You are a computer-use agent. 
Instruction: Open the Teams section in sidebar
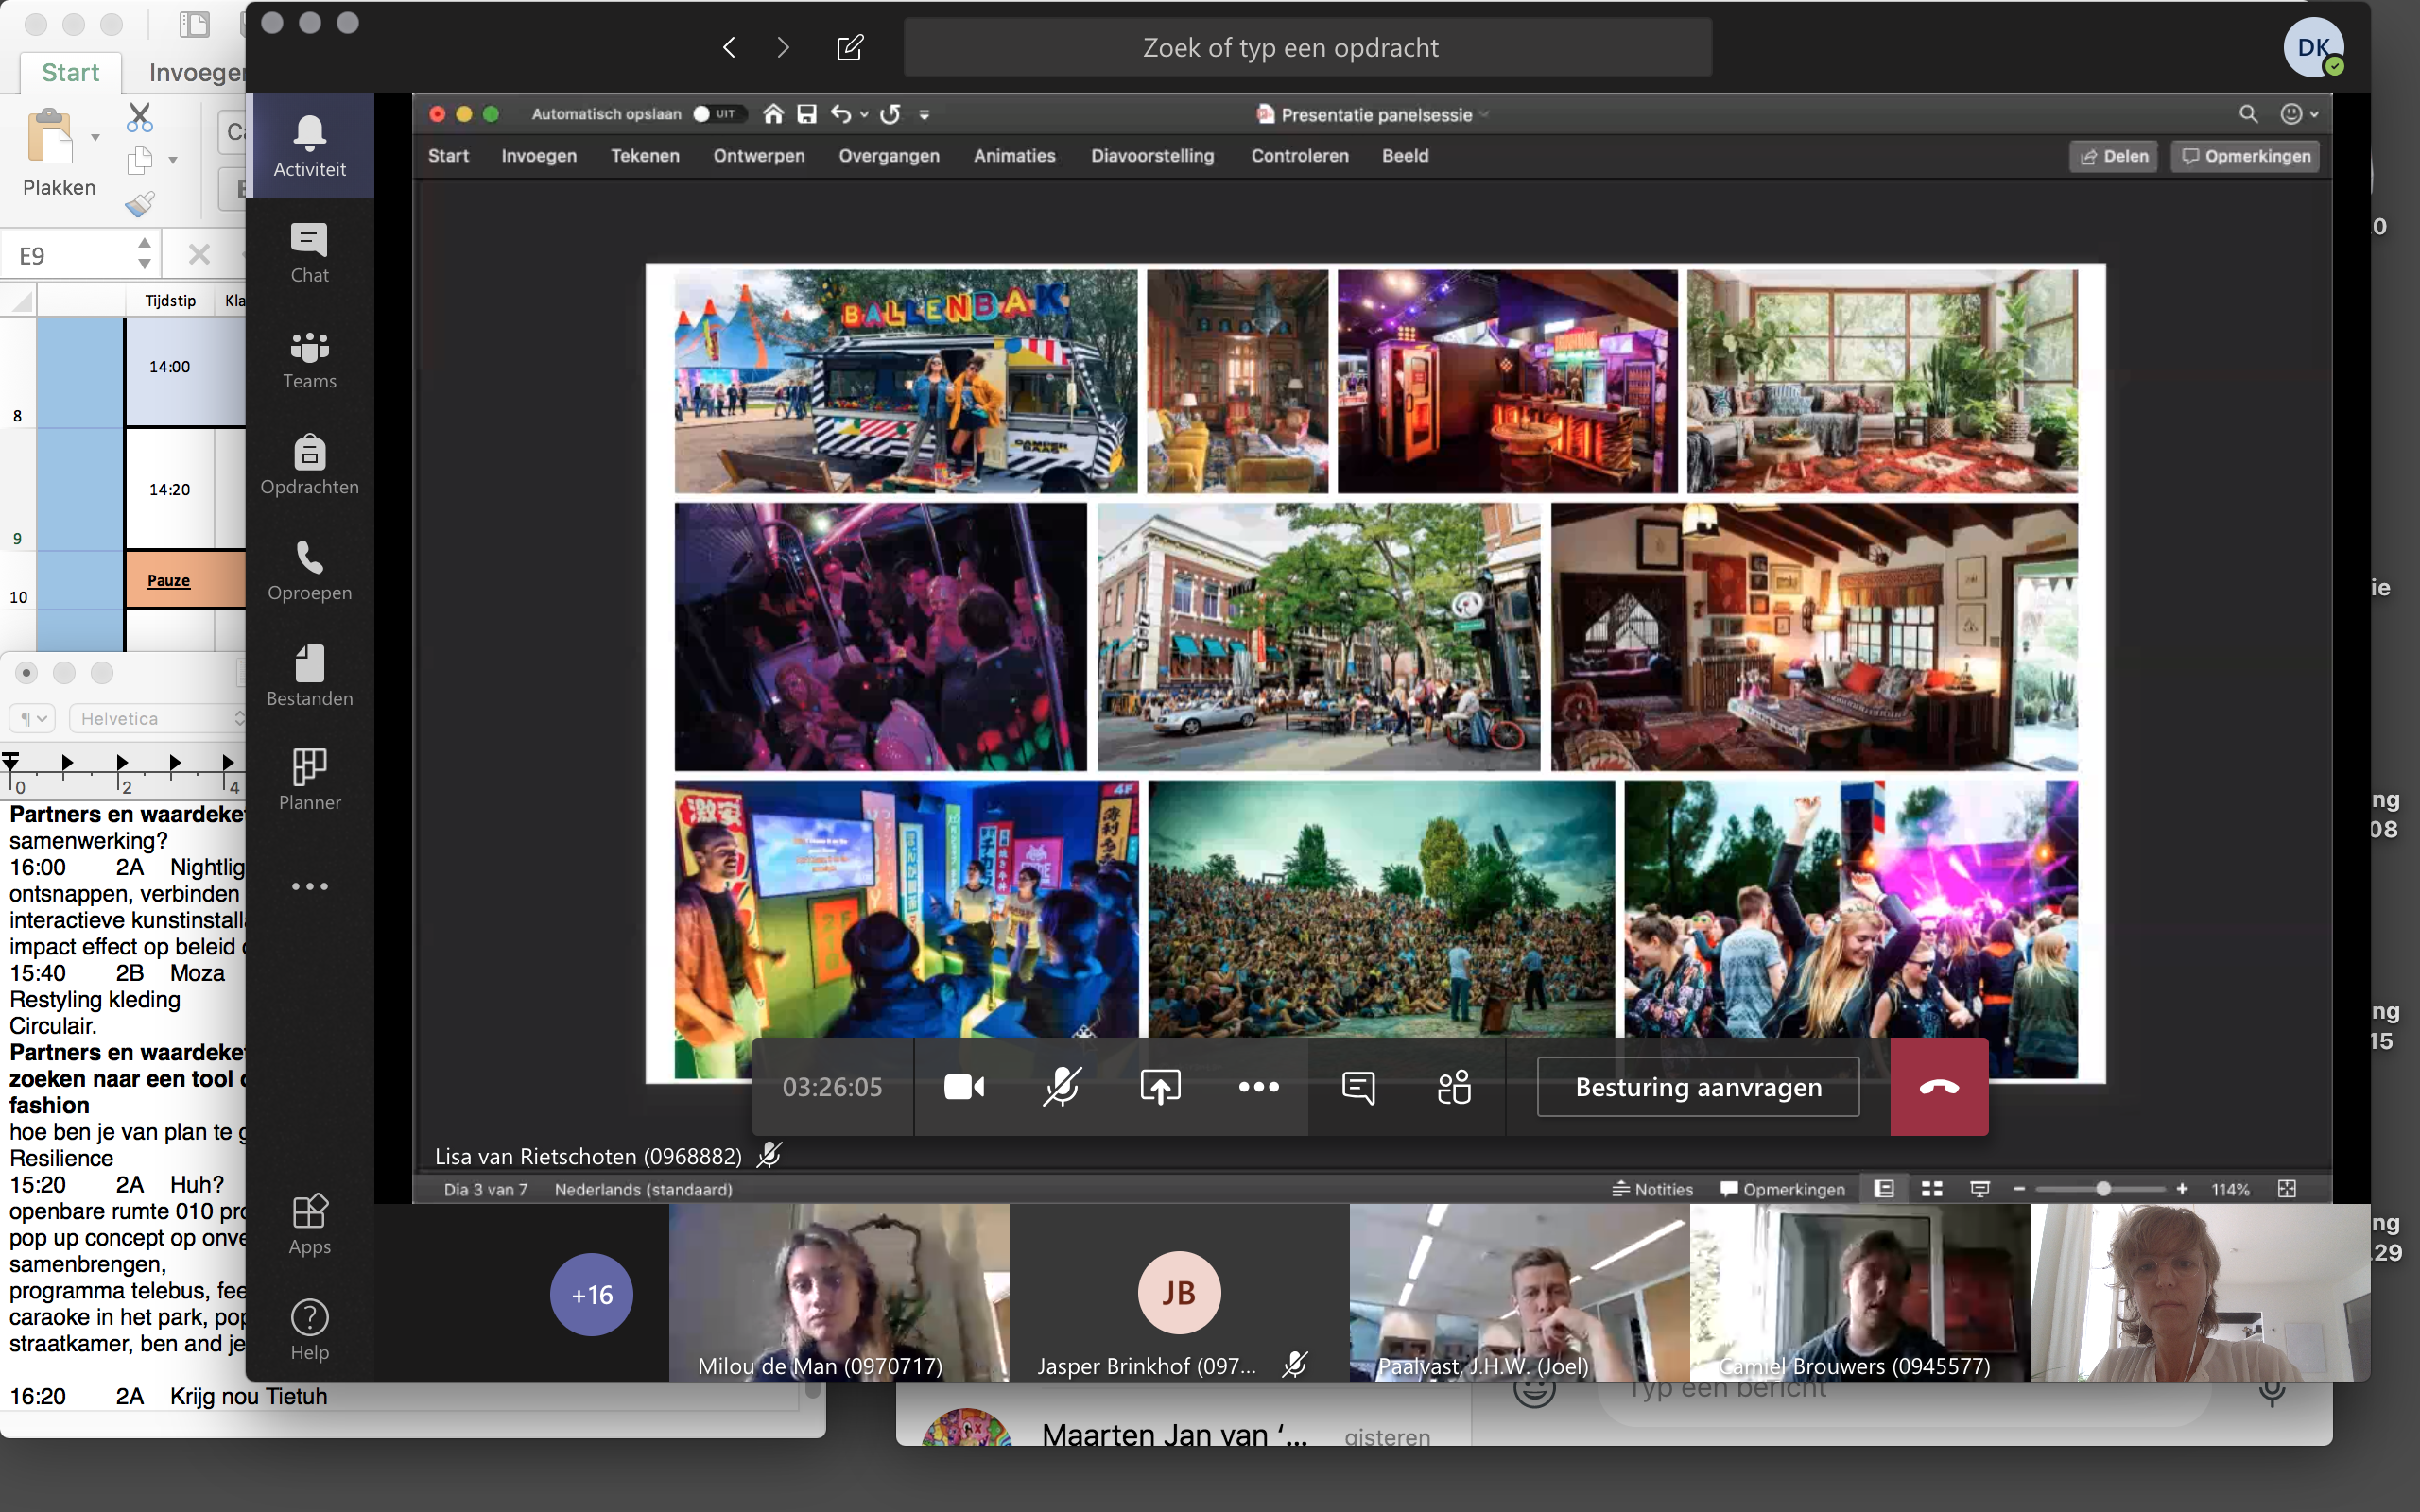[x=309, y=358]
